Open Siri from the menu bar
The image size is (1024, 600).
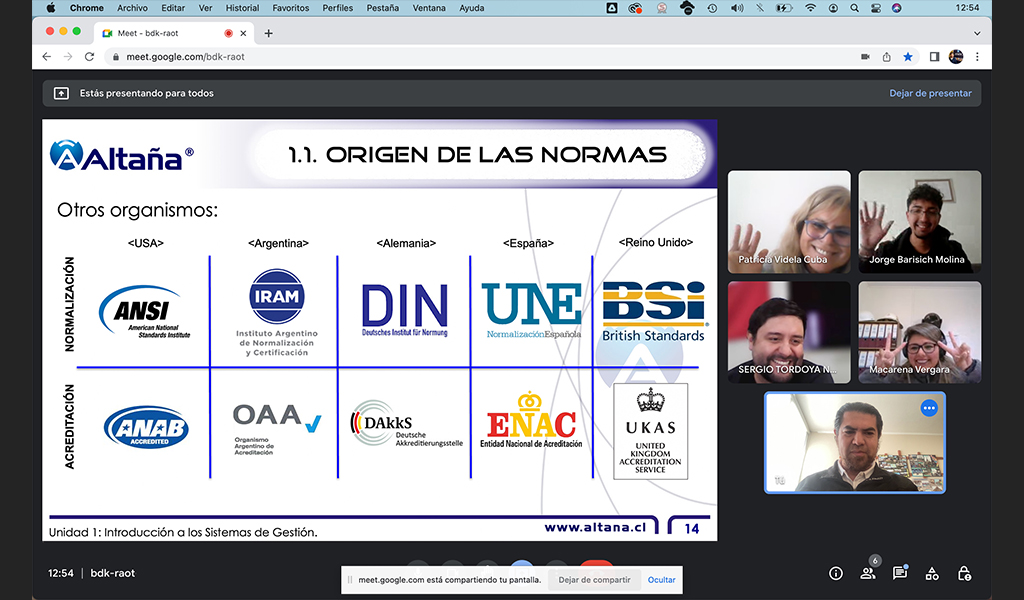897,8
